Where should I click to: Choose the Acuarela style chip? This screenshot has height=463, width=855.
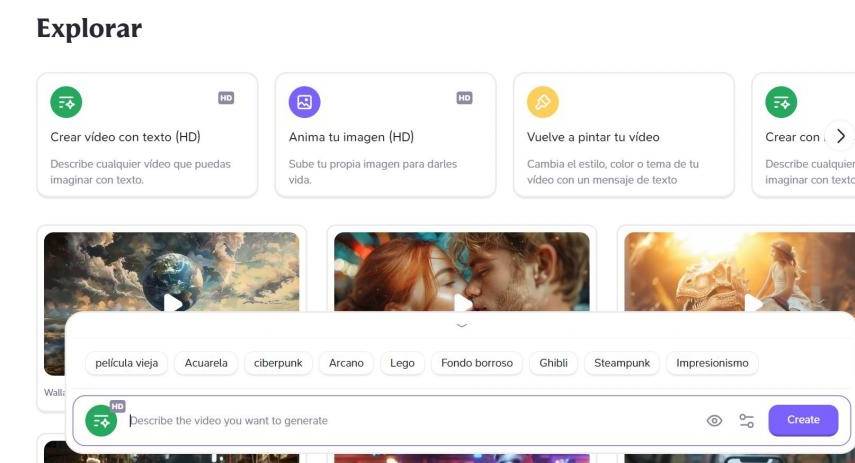(206, 363)
